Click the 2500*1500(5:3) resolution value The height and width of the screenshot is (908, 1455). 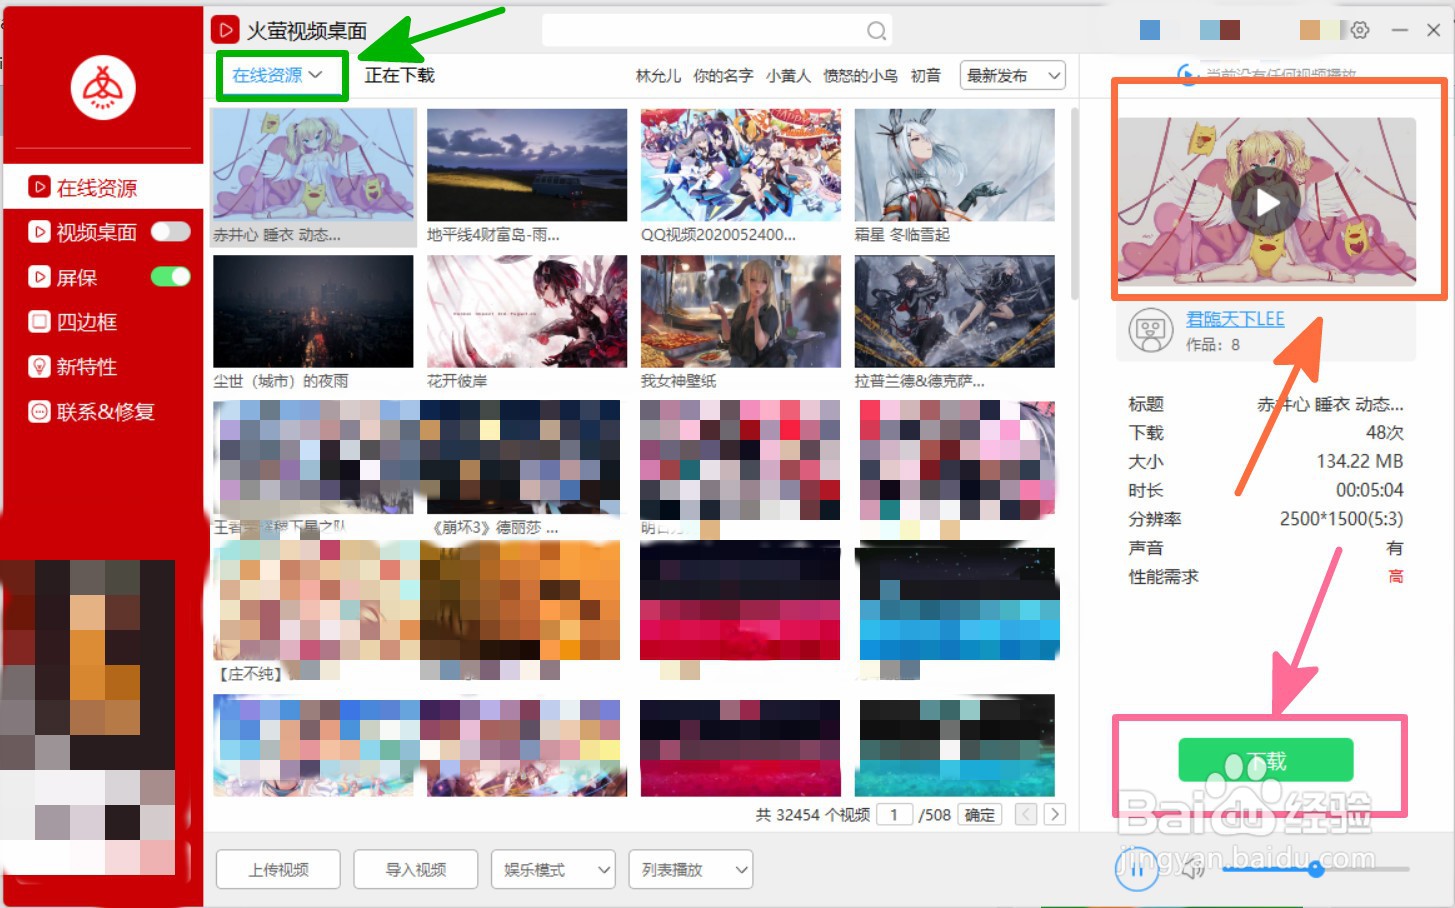[x=1341, y=519]
